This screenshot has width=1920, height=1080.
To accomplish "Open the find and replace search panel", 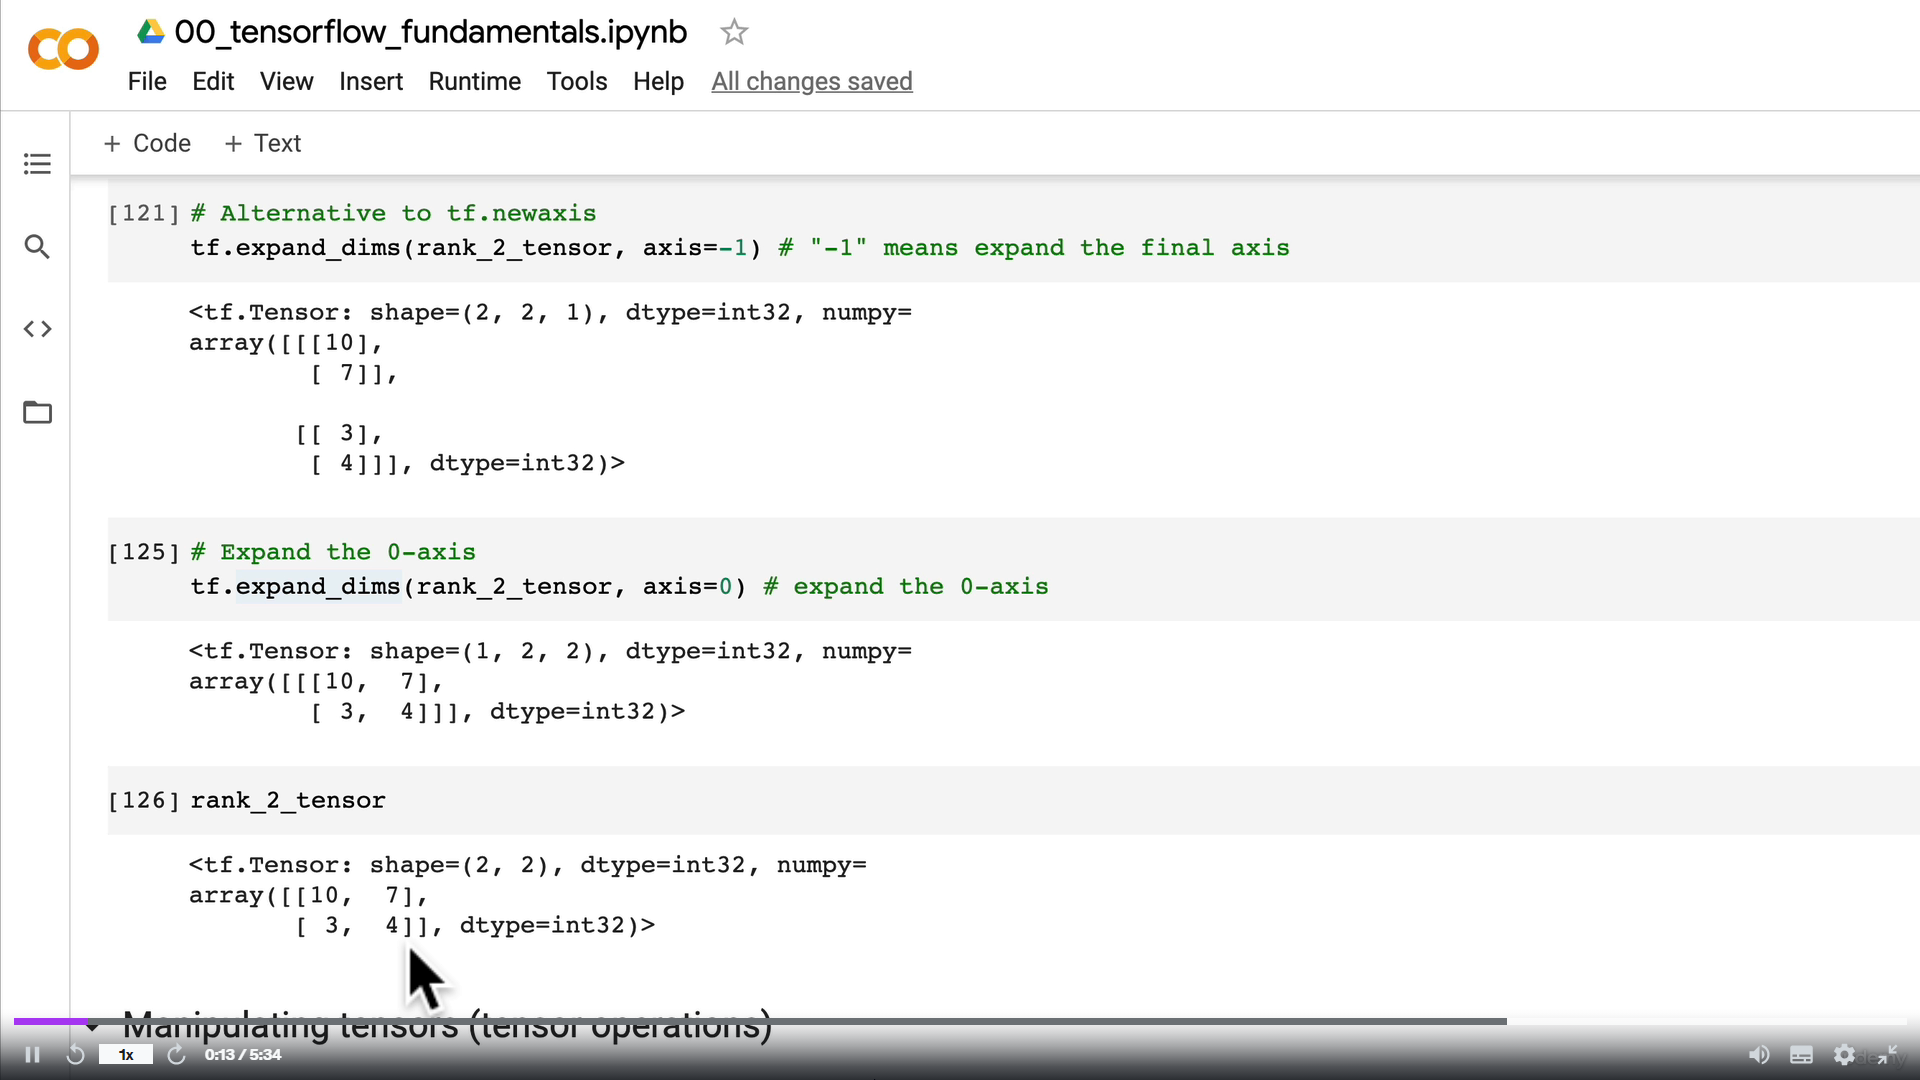I will click(x=37, y=247).
